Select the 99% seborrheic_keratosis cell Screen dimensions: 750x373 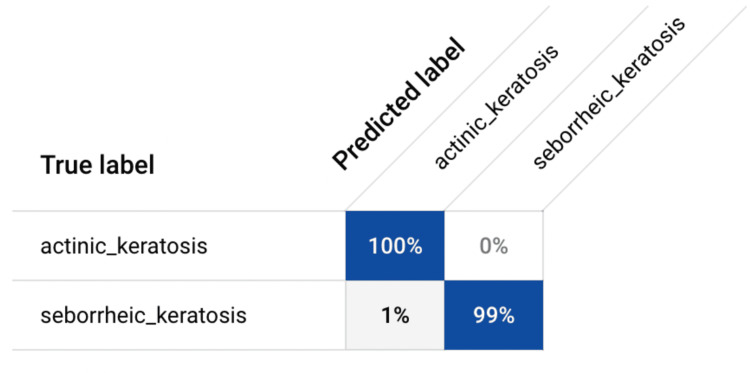(494, 316)
